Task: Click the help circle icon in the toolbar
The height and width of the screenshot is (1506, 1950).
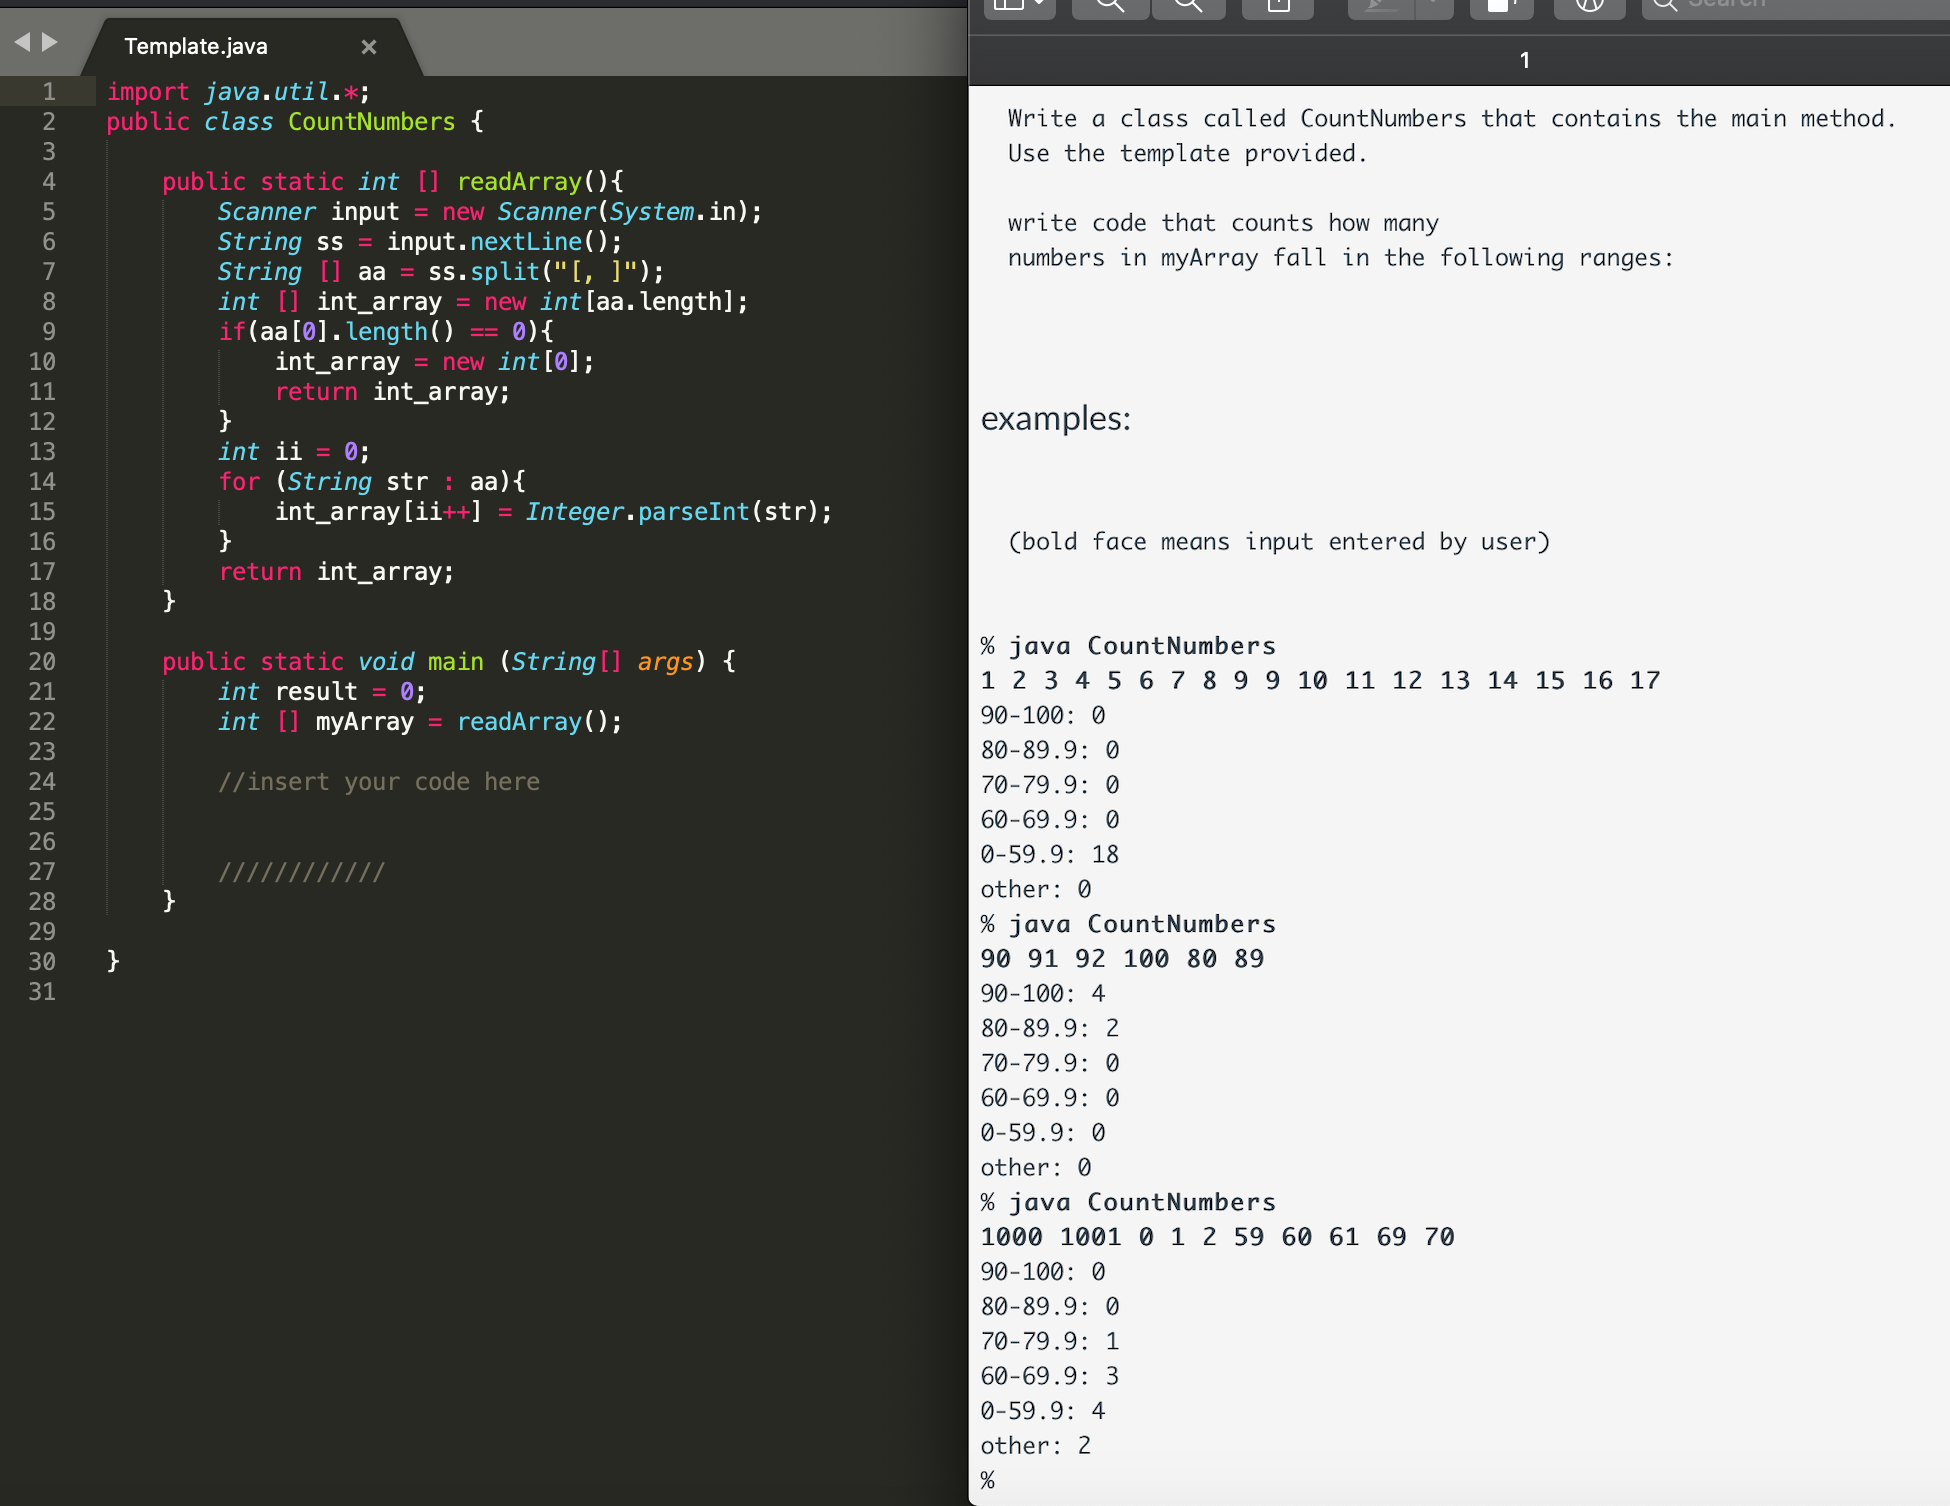Action: pos(1588,6)
